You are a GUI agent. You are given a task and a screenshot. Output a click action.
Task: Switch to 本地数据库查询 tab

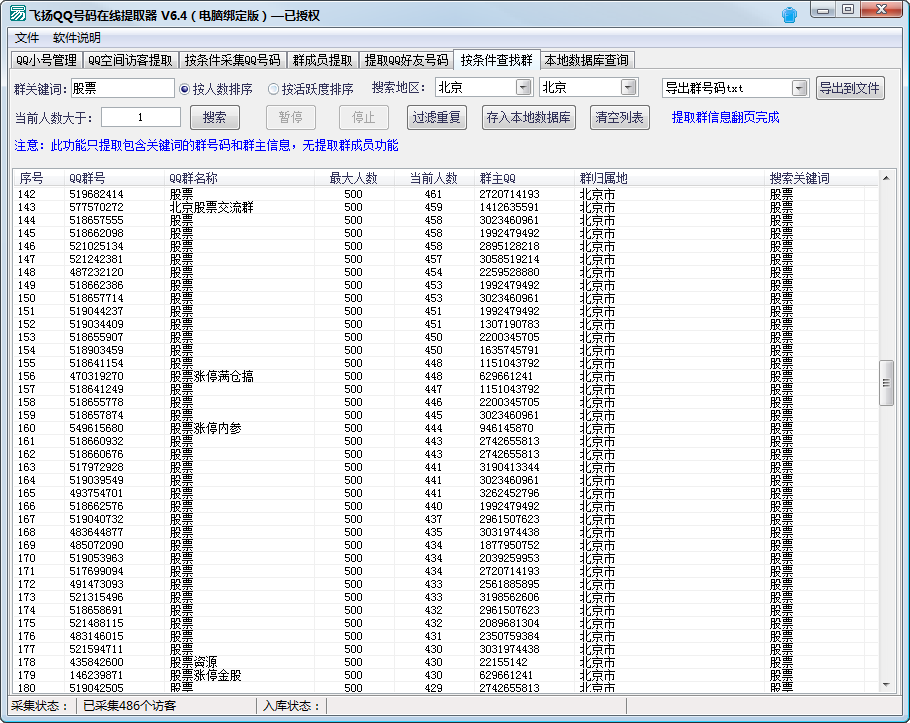pyautogui.click(x=587, y=60)
